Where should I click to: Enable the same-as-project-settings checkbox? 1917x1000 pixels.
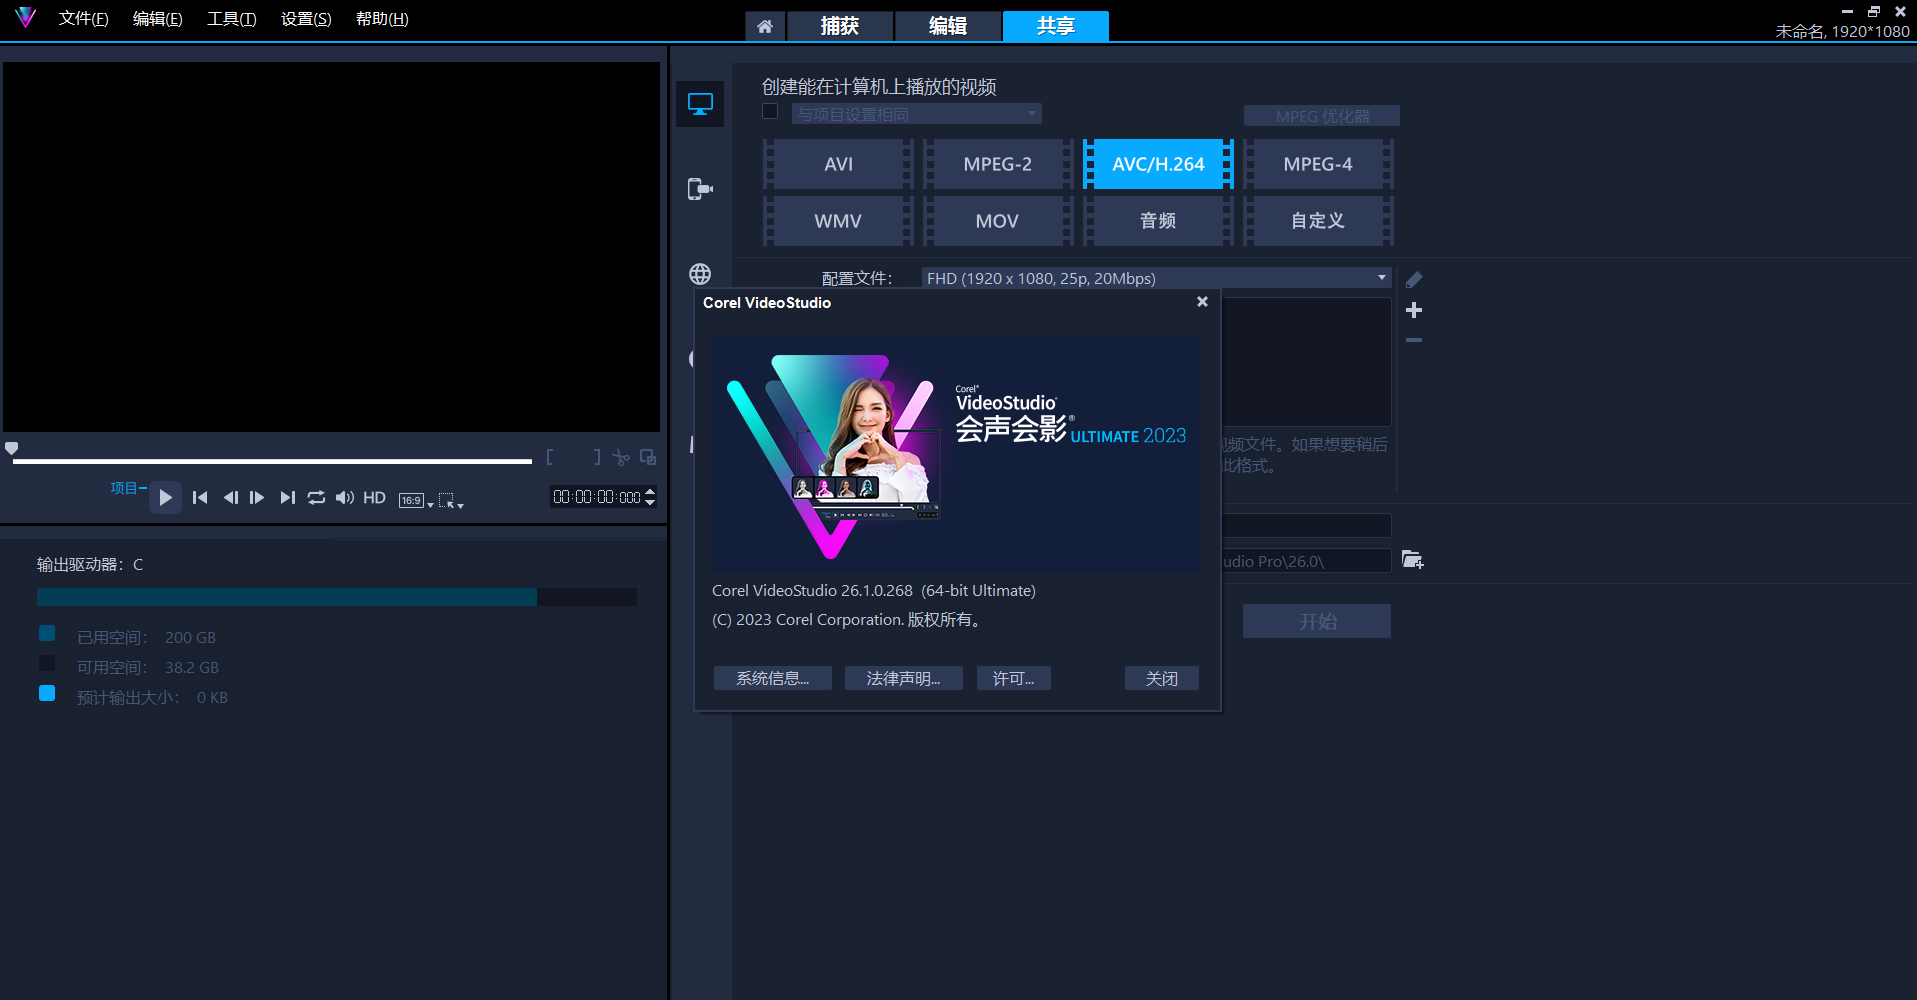coord(770,112)
